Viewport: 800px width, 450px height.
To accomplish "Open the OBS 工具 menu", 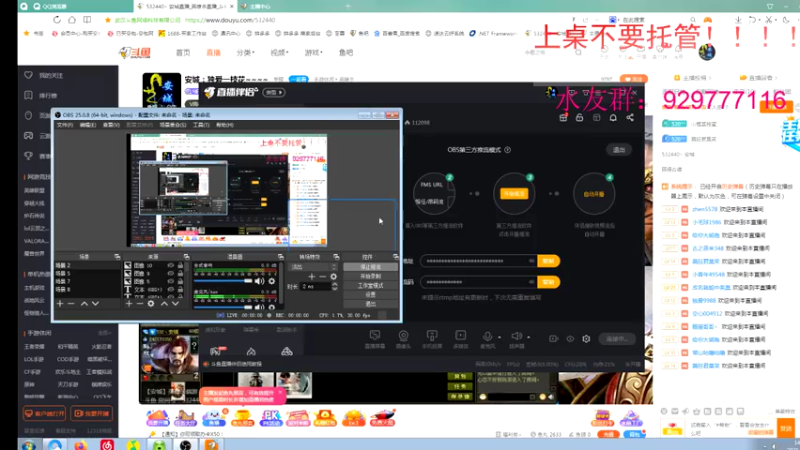I will click(x=200, y=125).
